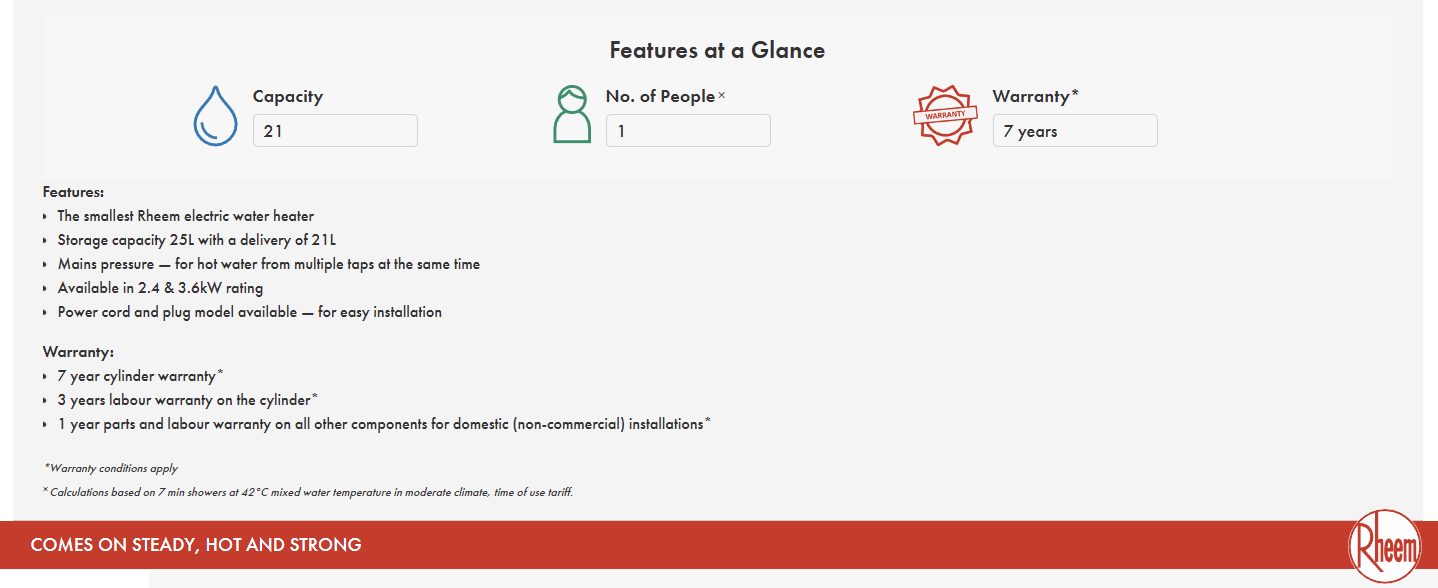Click the 'Power cord and plug model' bullet
Screen dimensions: 1438x588
click(250, 312)
